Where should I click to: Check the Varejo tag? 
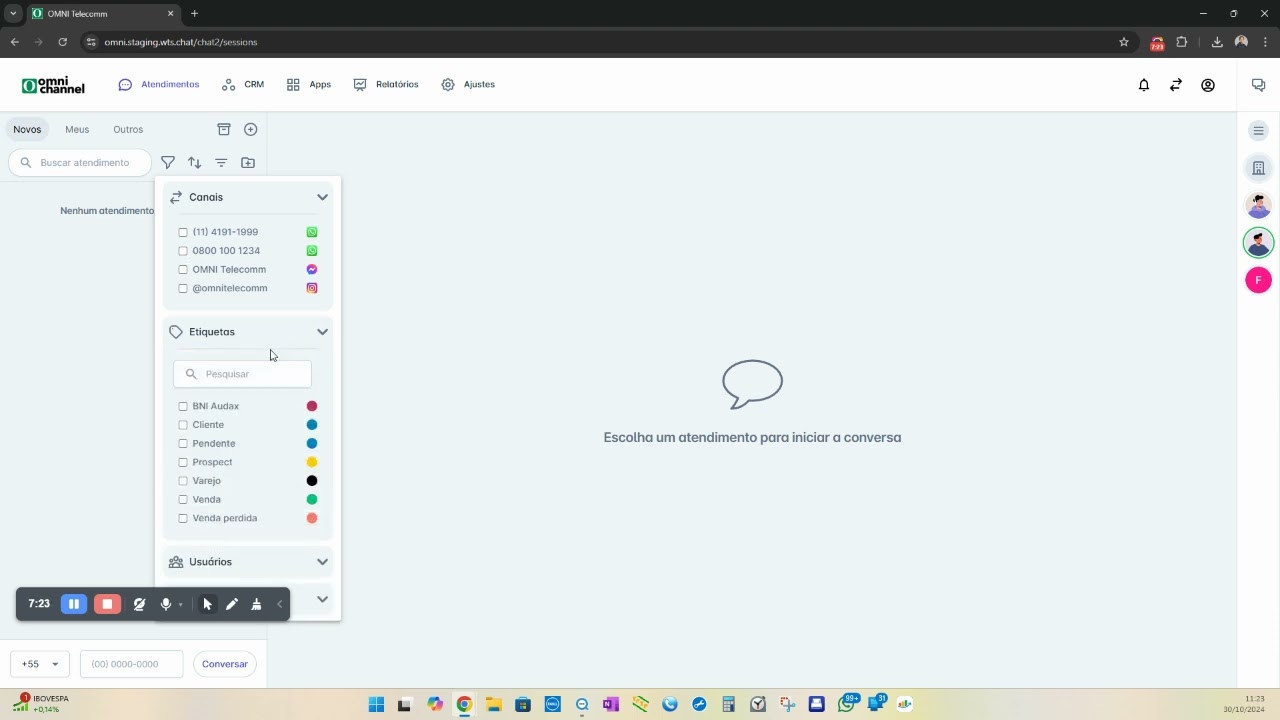[183, 481]
